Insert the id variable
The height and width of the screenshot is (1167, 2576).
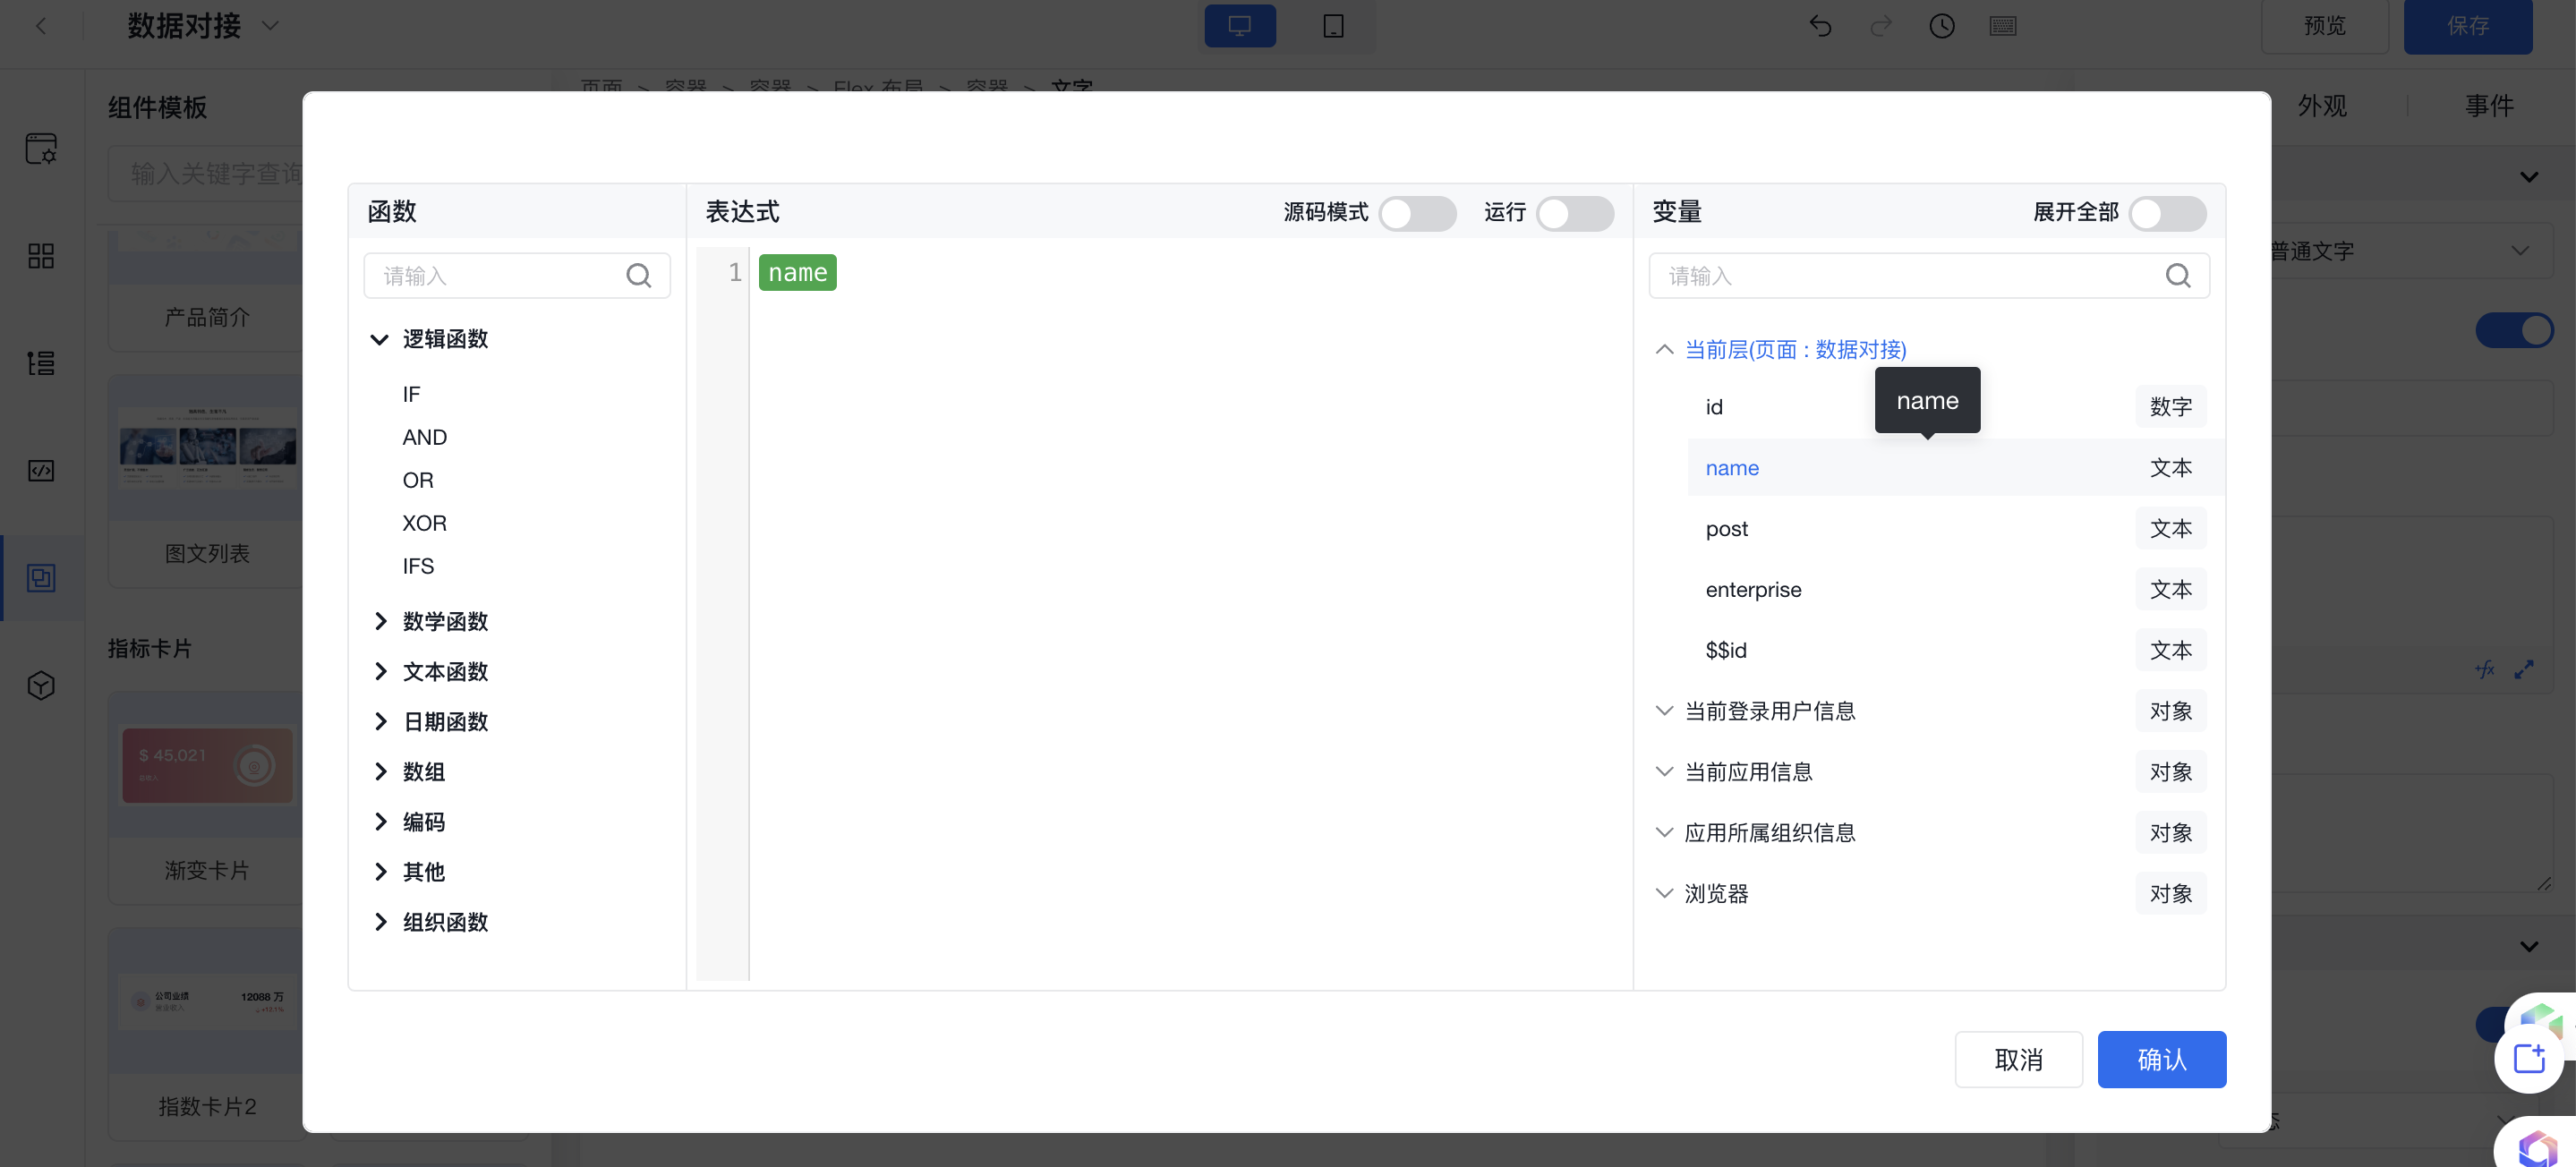[x=1955, y=407]
